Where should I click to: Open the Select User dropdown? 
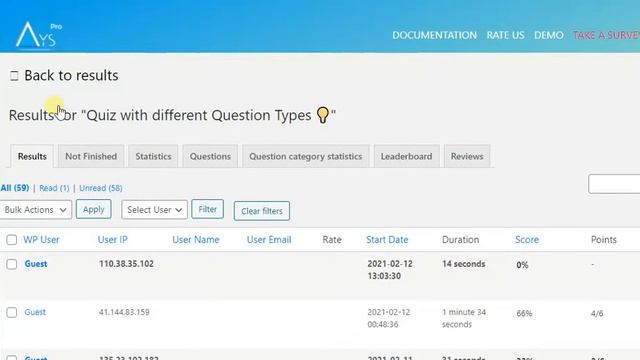click(154, 209)
